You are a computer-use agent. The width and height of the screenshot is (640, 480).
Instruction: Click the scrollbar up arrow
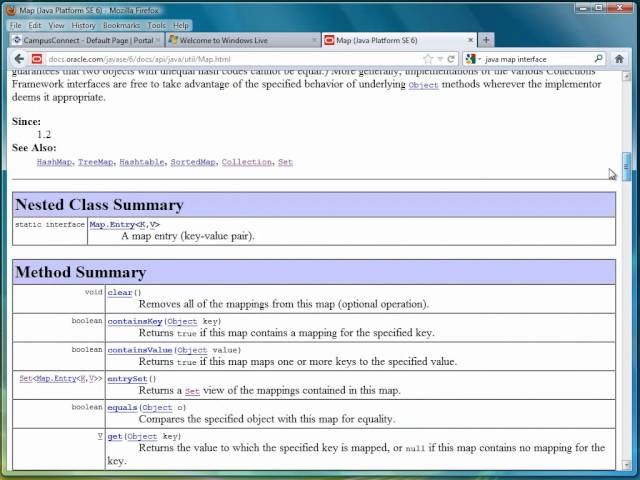[x=626, y=76]
